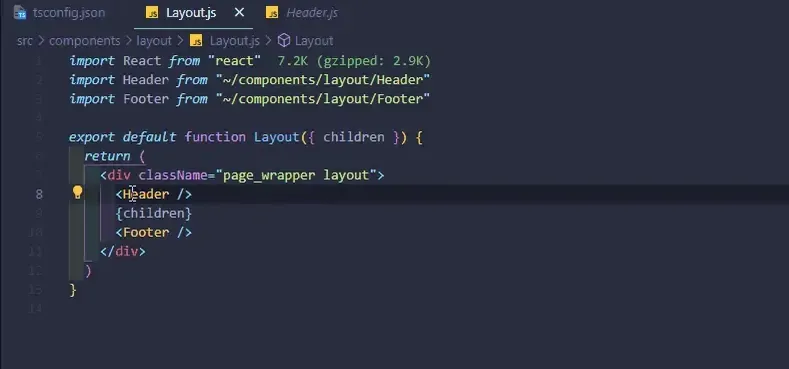Click the Footer component tag
Image resolution: width=789 pixels, height=369 pixels.
pyautogui.click(x=146, y=233)
